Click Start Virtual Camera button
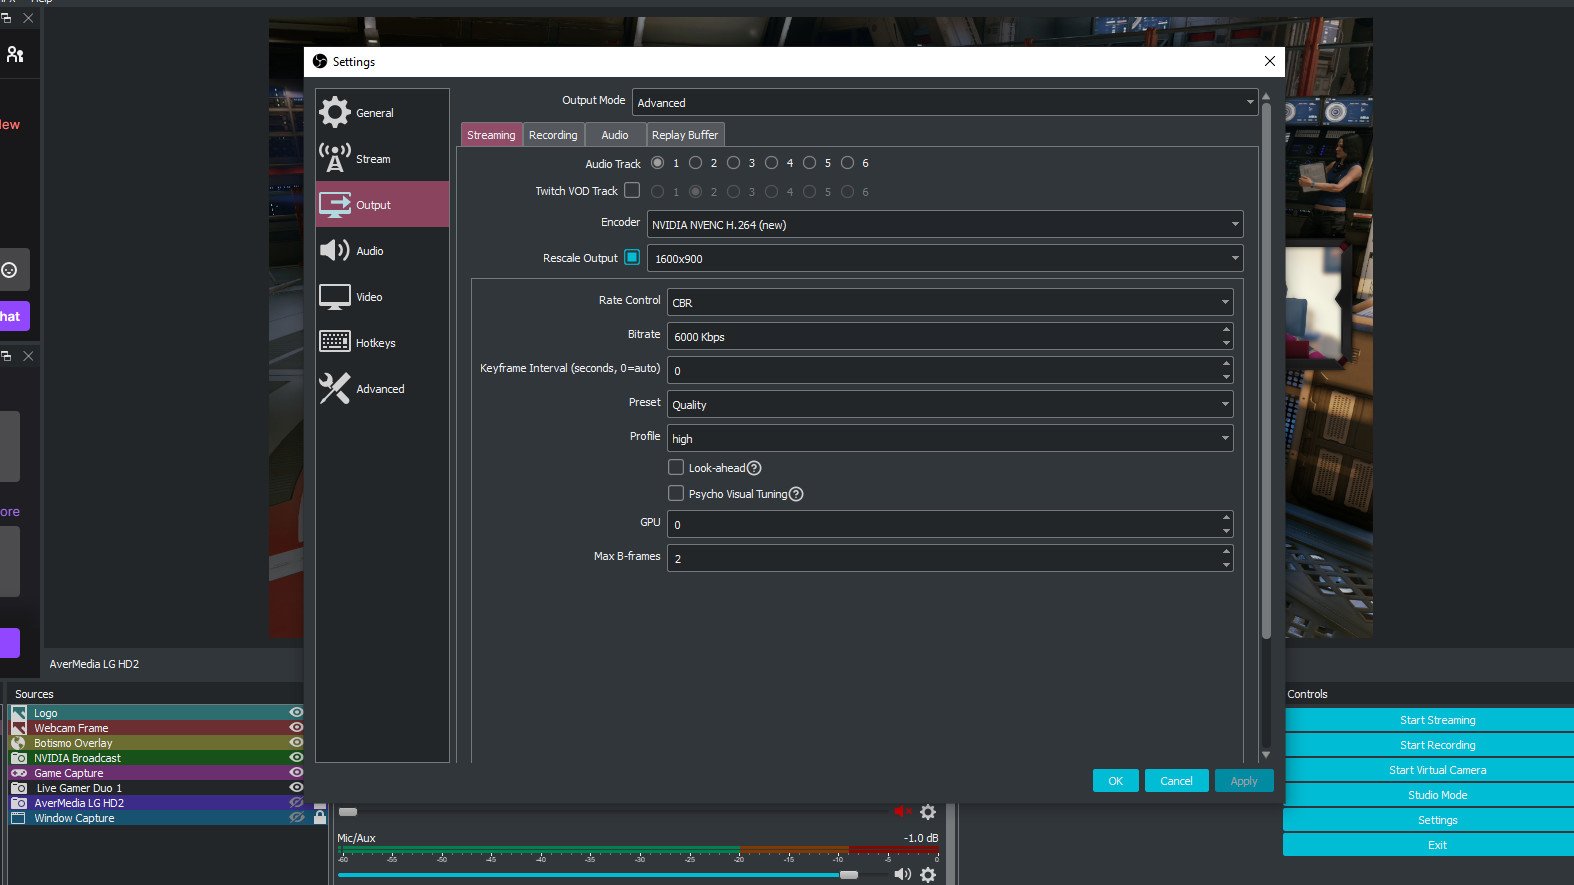 1437,770
